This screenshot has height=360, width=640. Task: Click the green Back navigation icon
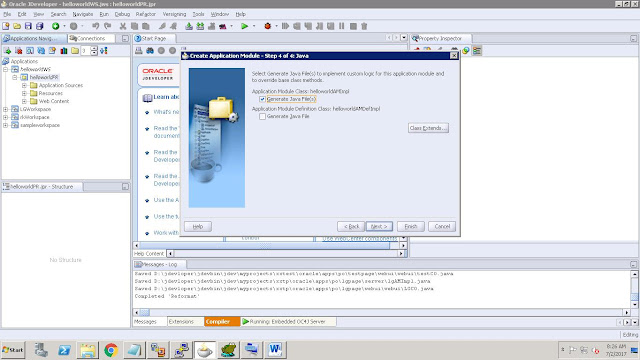[x=56, y=26]
